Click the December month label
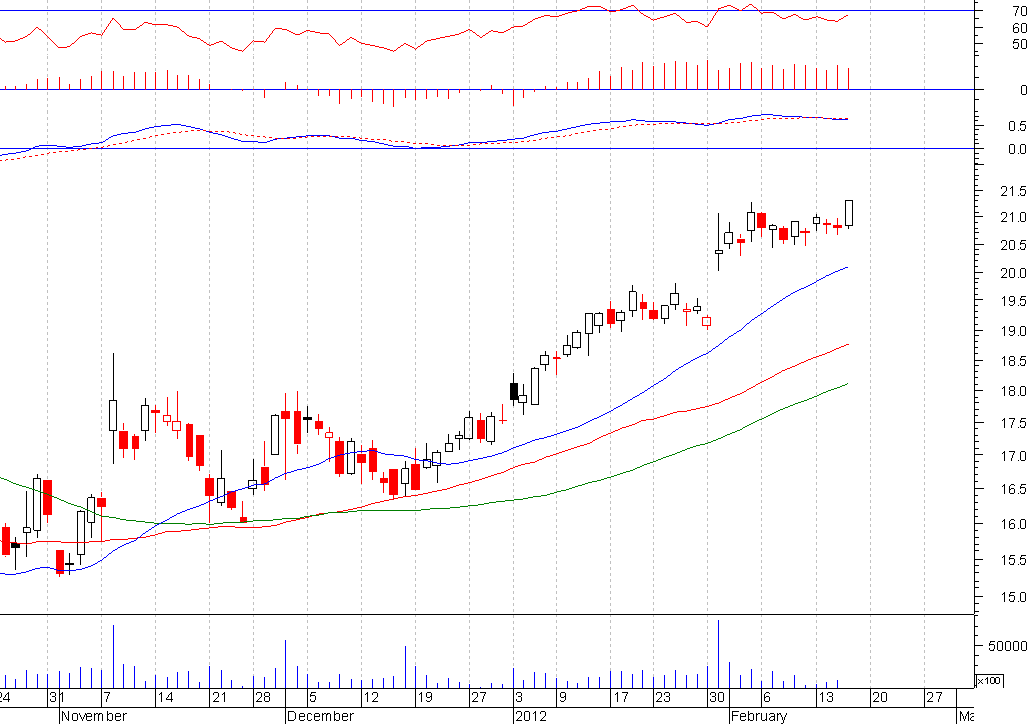The width and height of the screenshot is (1031, 724). [321, 716]
